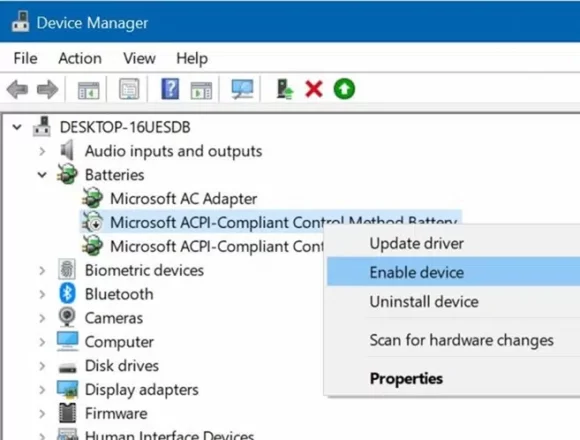Expand the Disk drives category
The width and height of the screenshot is (580, 440).
[x=42, y=366]
